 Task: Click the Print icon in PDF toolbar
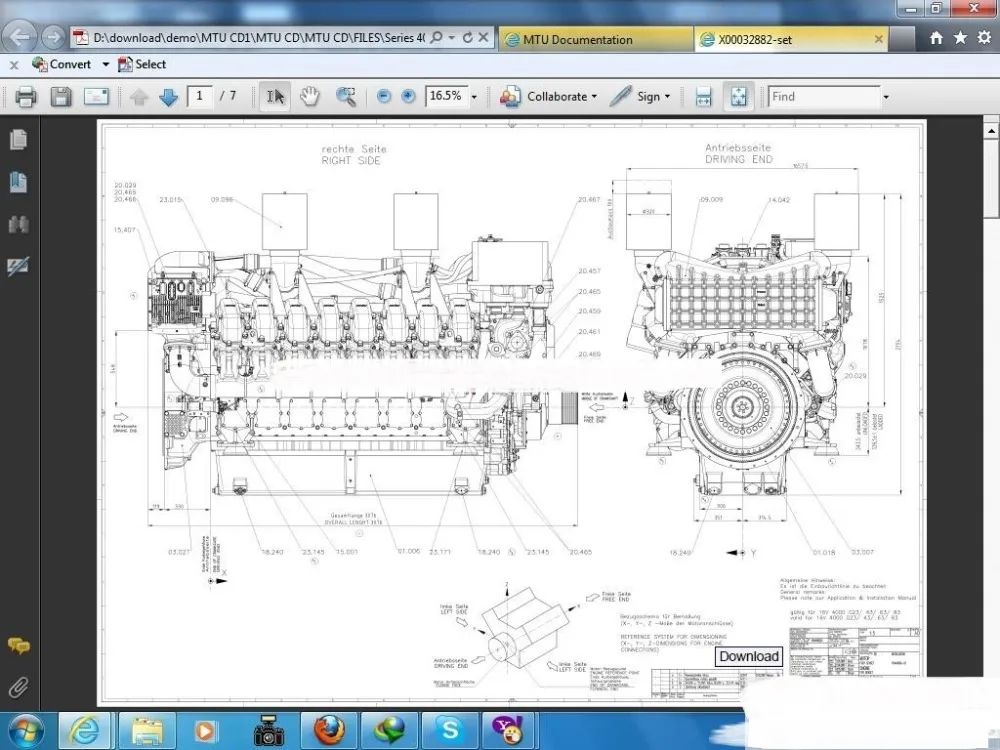pos(26,97)
